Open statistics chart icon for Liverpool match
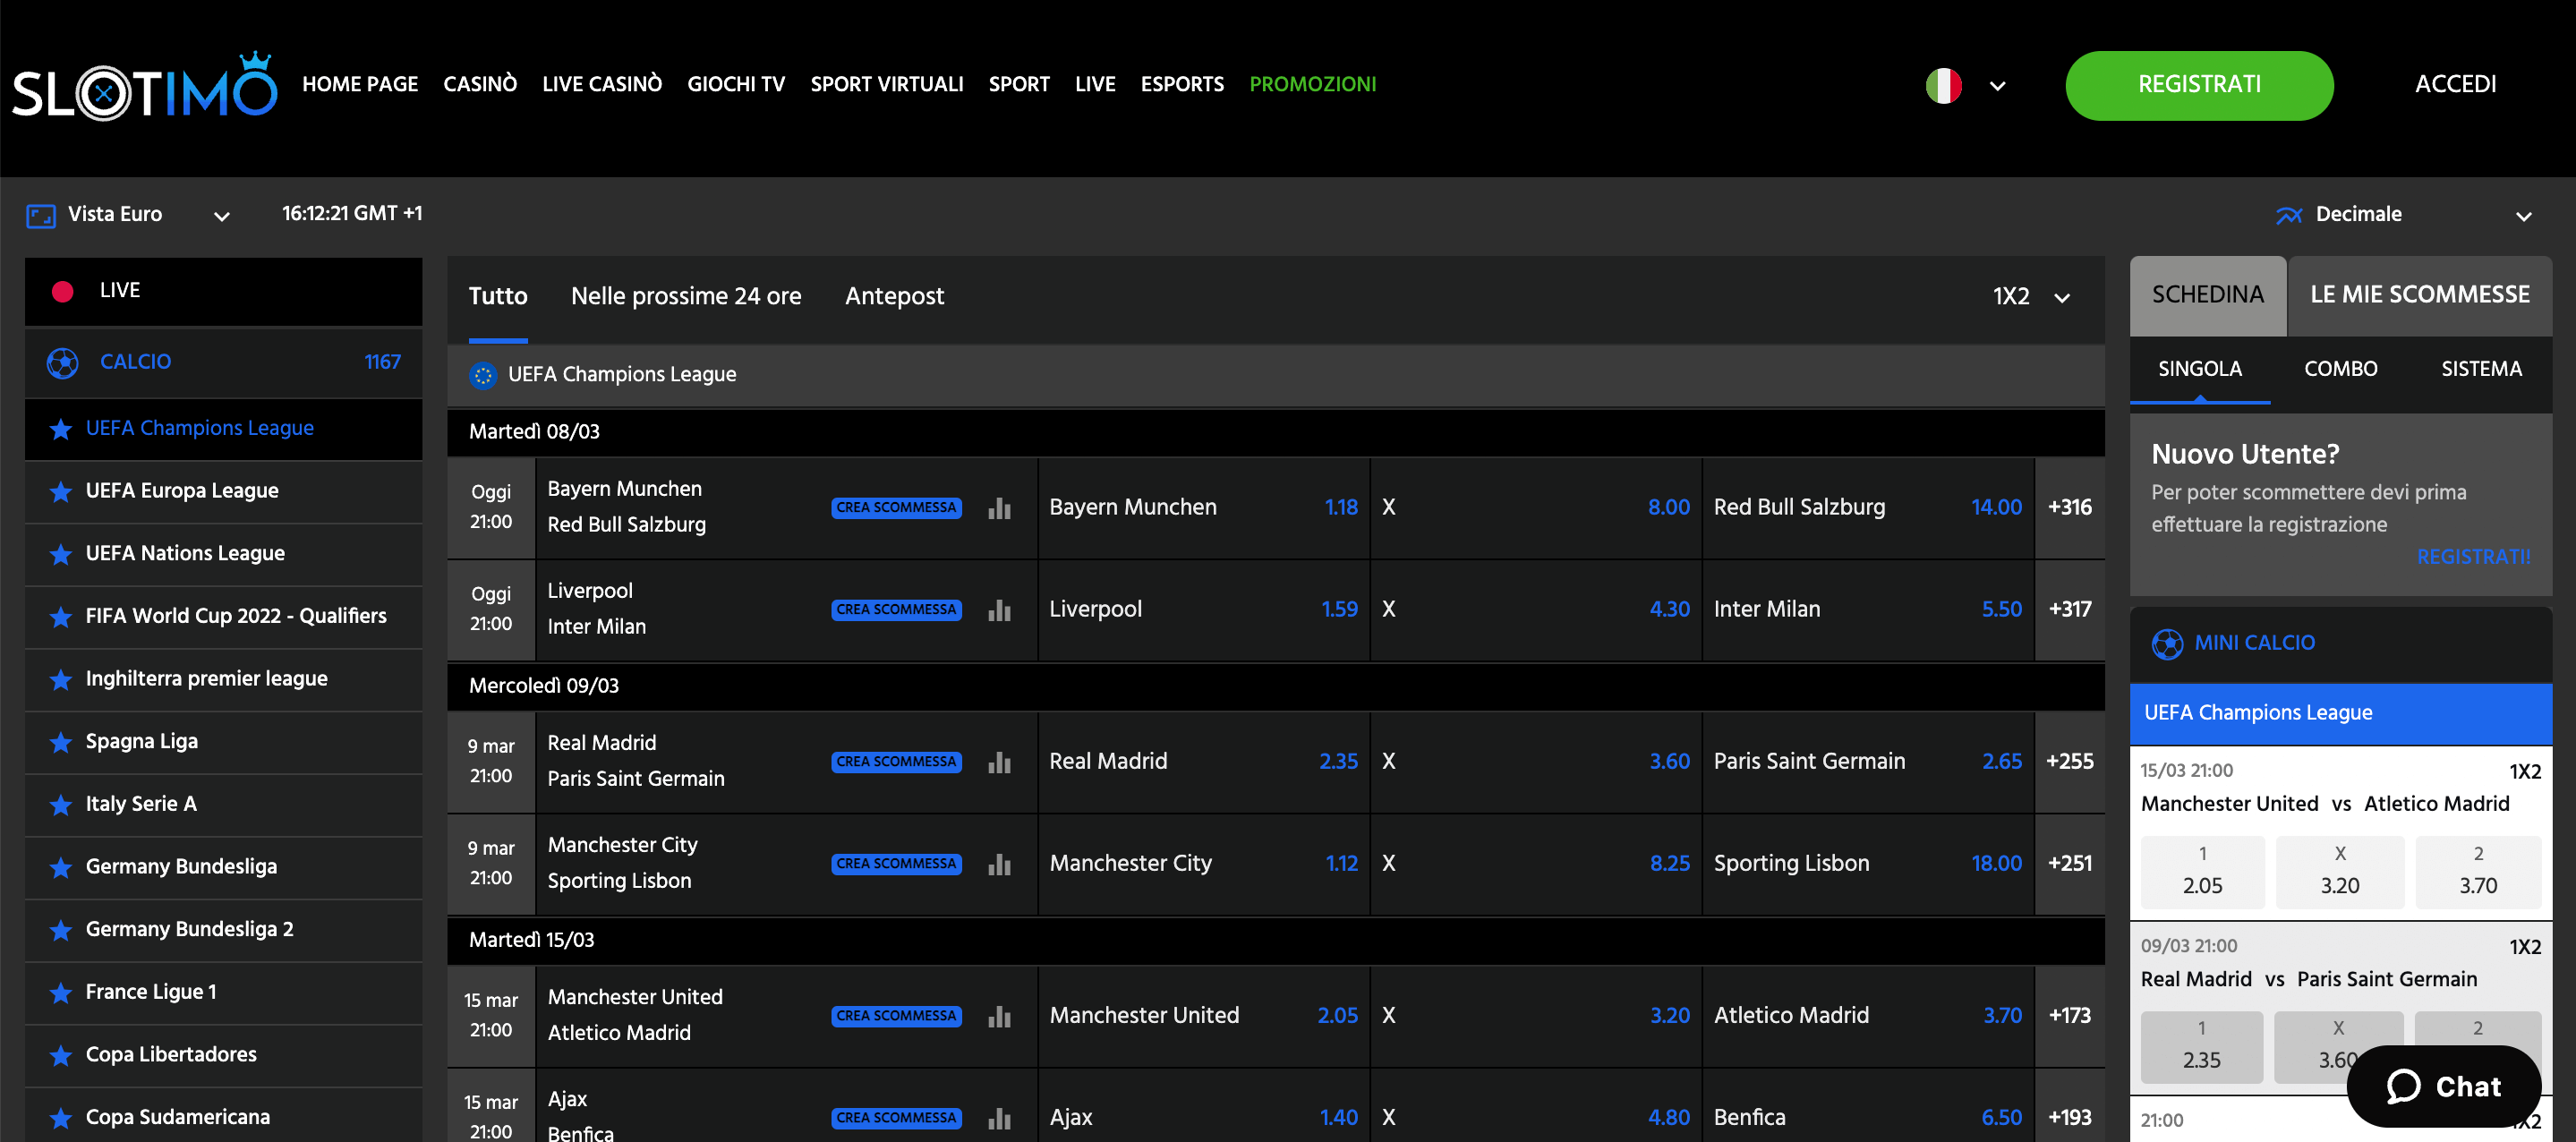The width and height of the screenshot is (2576, 1142). tap(999, 610)
